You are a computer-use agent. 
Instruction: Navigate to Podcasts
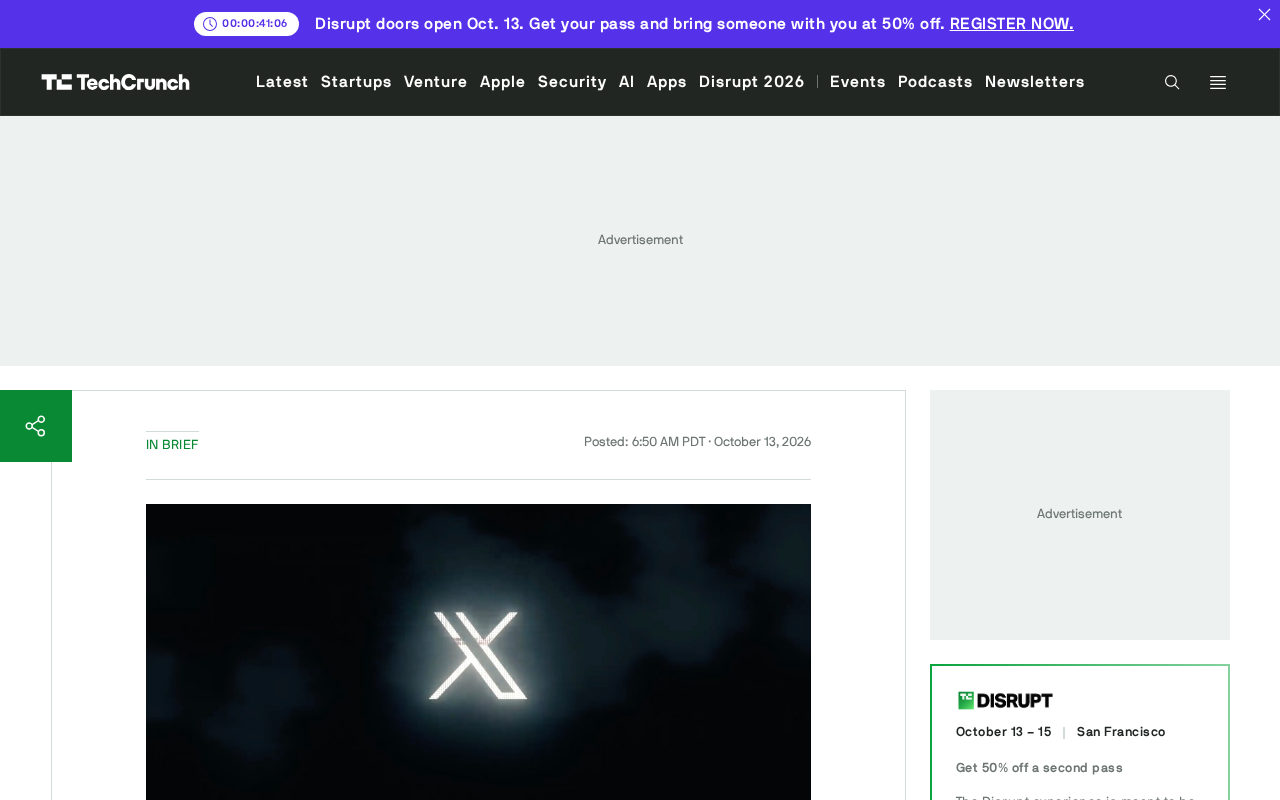pyautogui.click(x=935, y=82)
